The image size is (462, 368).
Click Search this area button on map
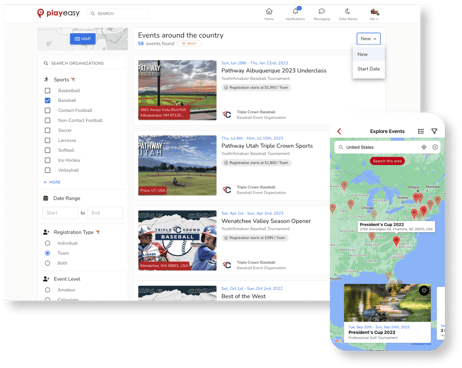387,161
